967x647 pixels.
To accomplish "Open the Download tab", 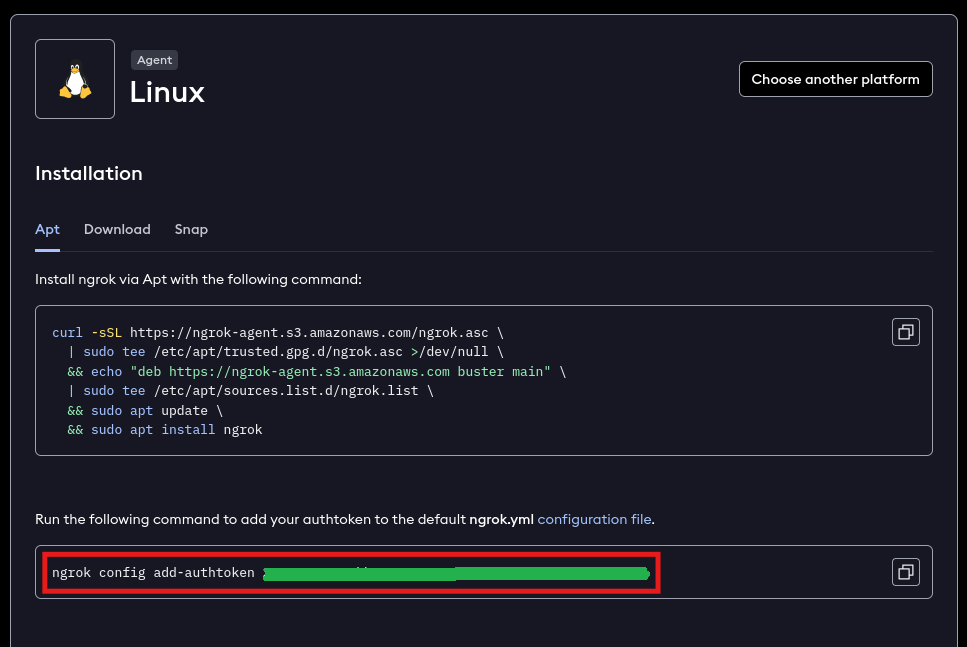I will pos(117,229).
